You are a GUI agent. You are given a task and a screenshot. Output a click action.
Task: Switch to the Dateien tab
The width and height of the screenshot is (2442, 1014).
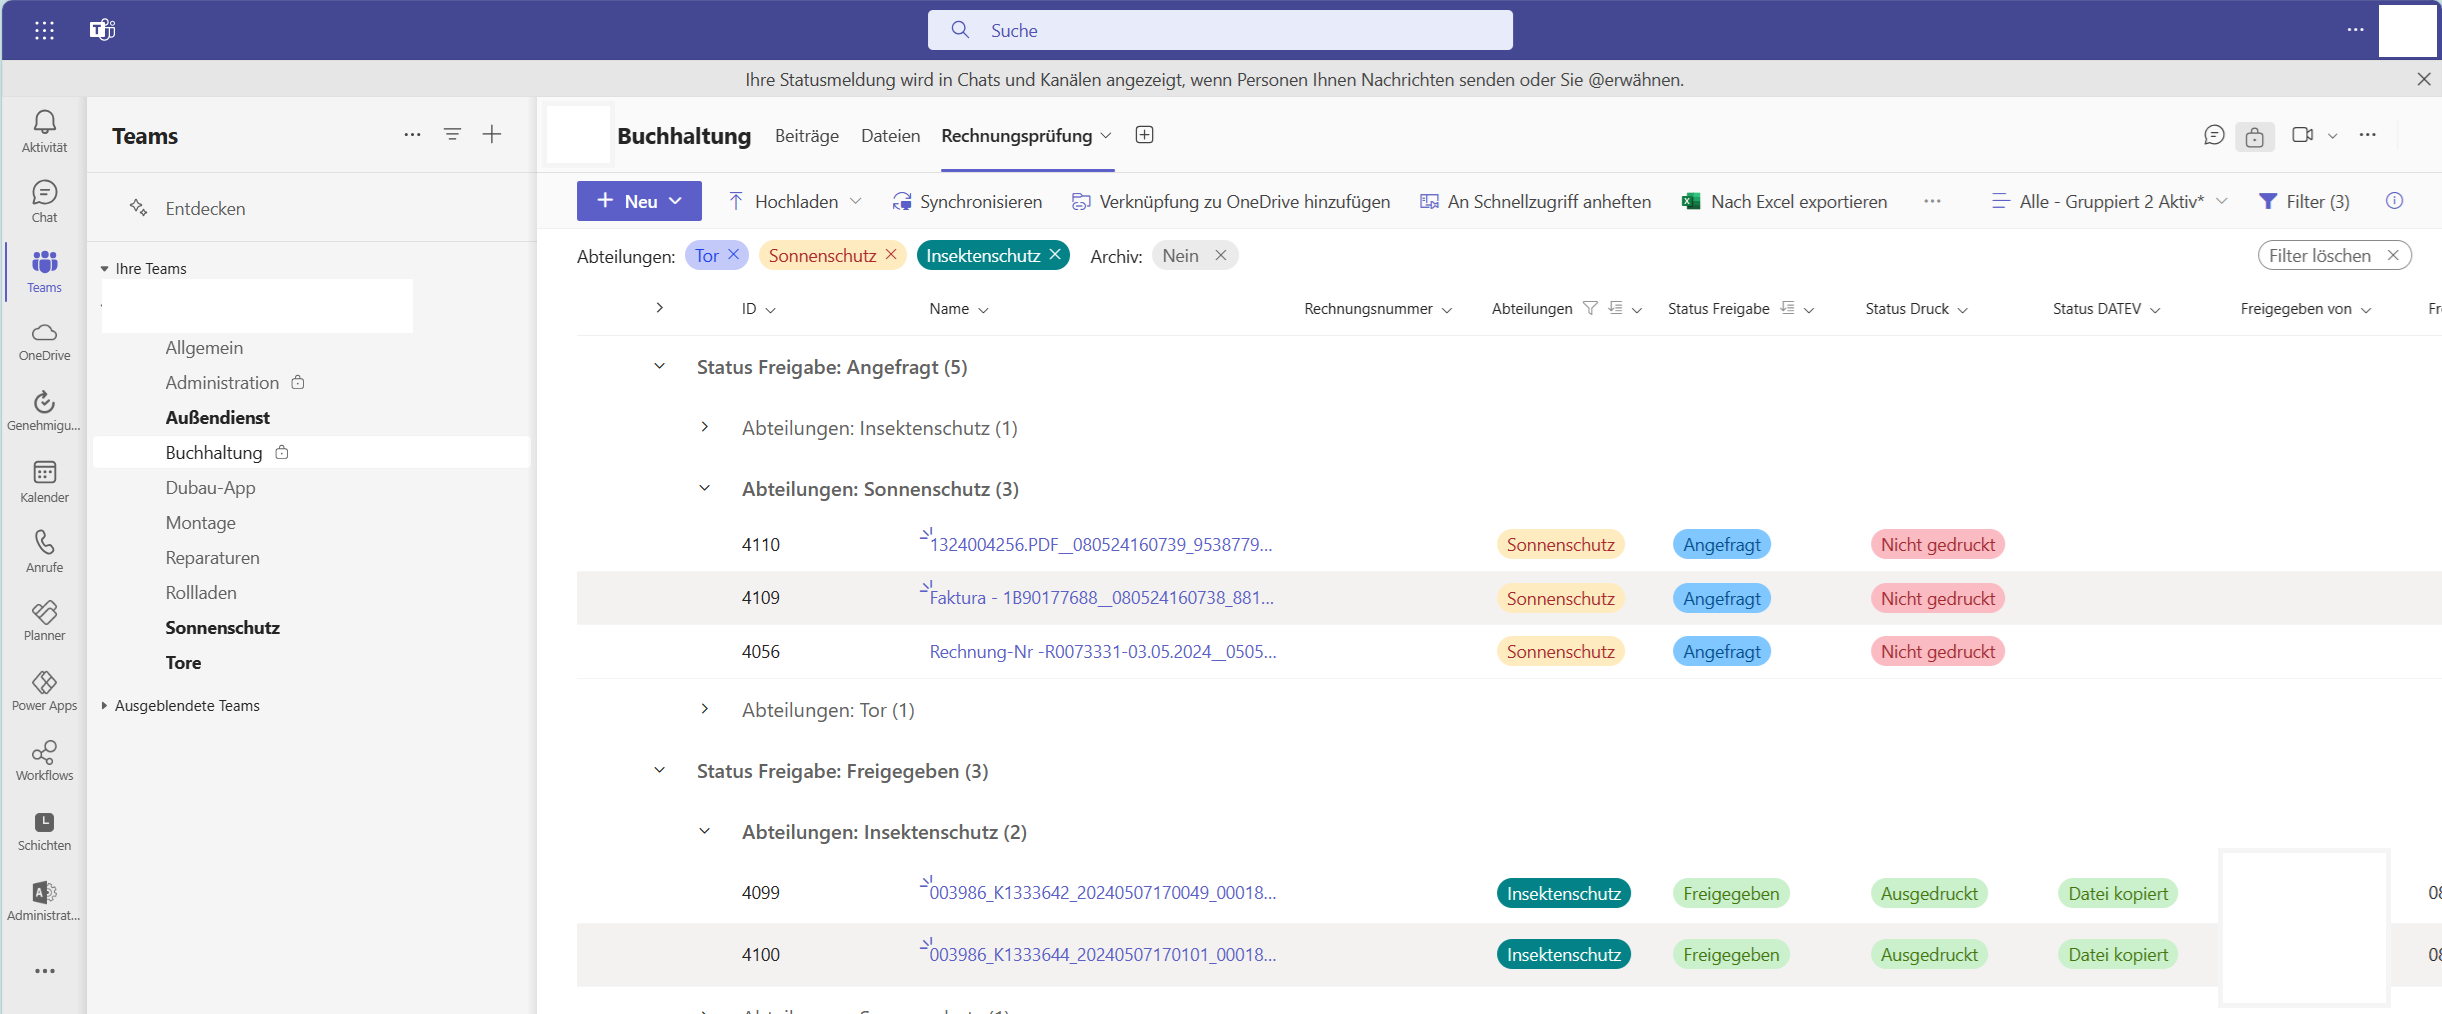point(890,136)
